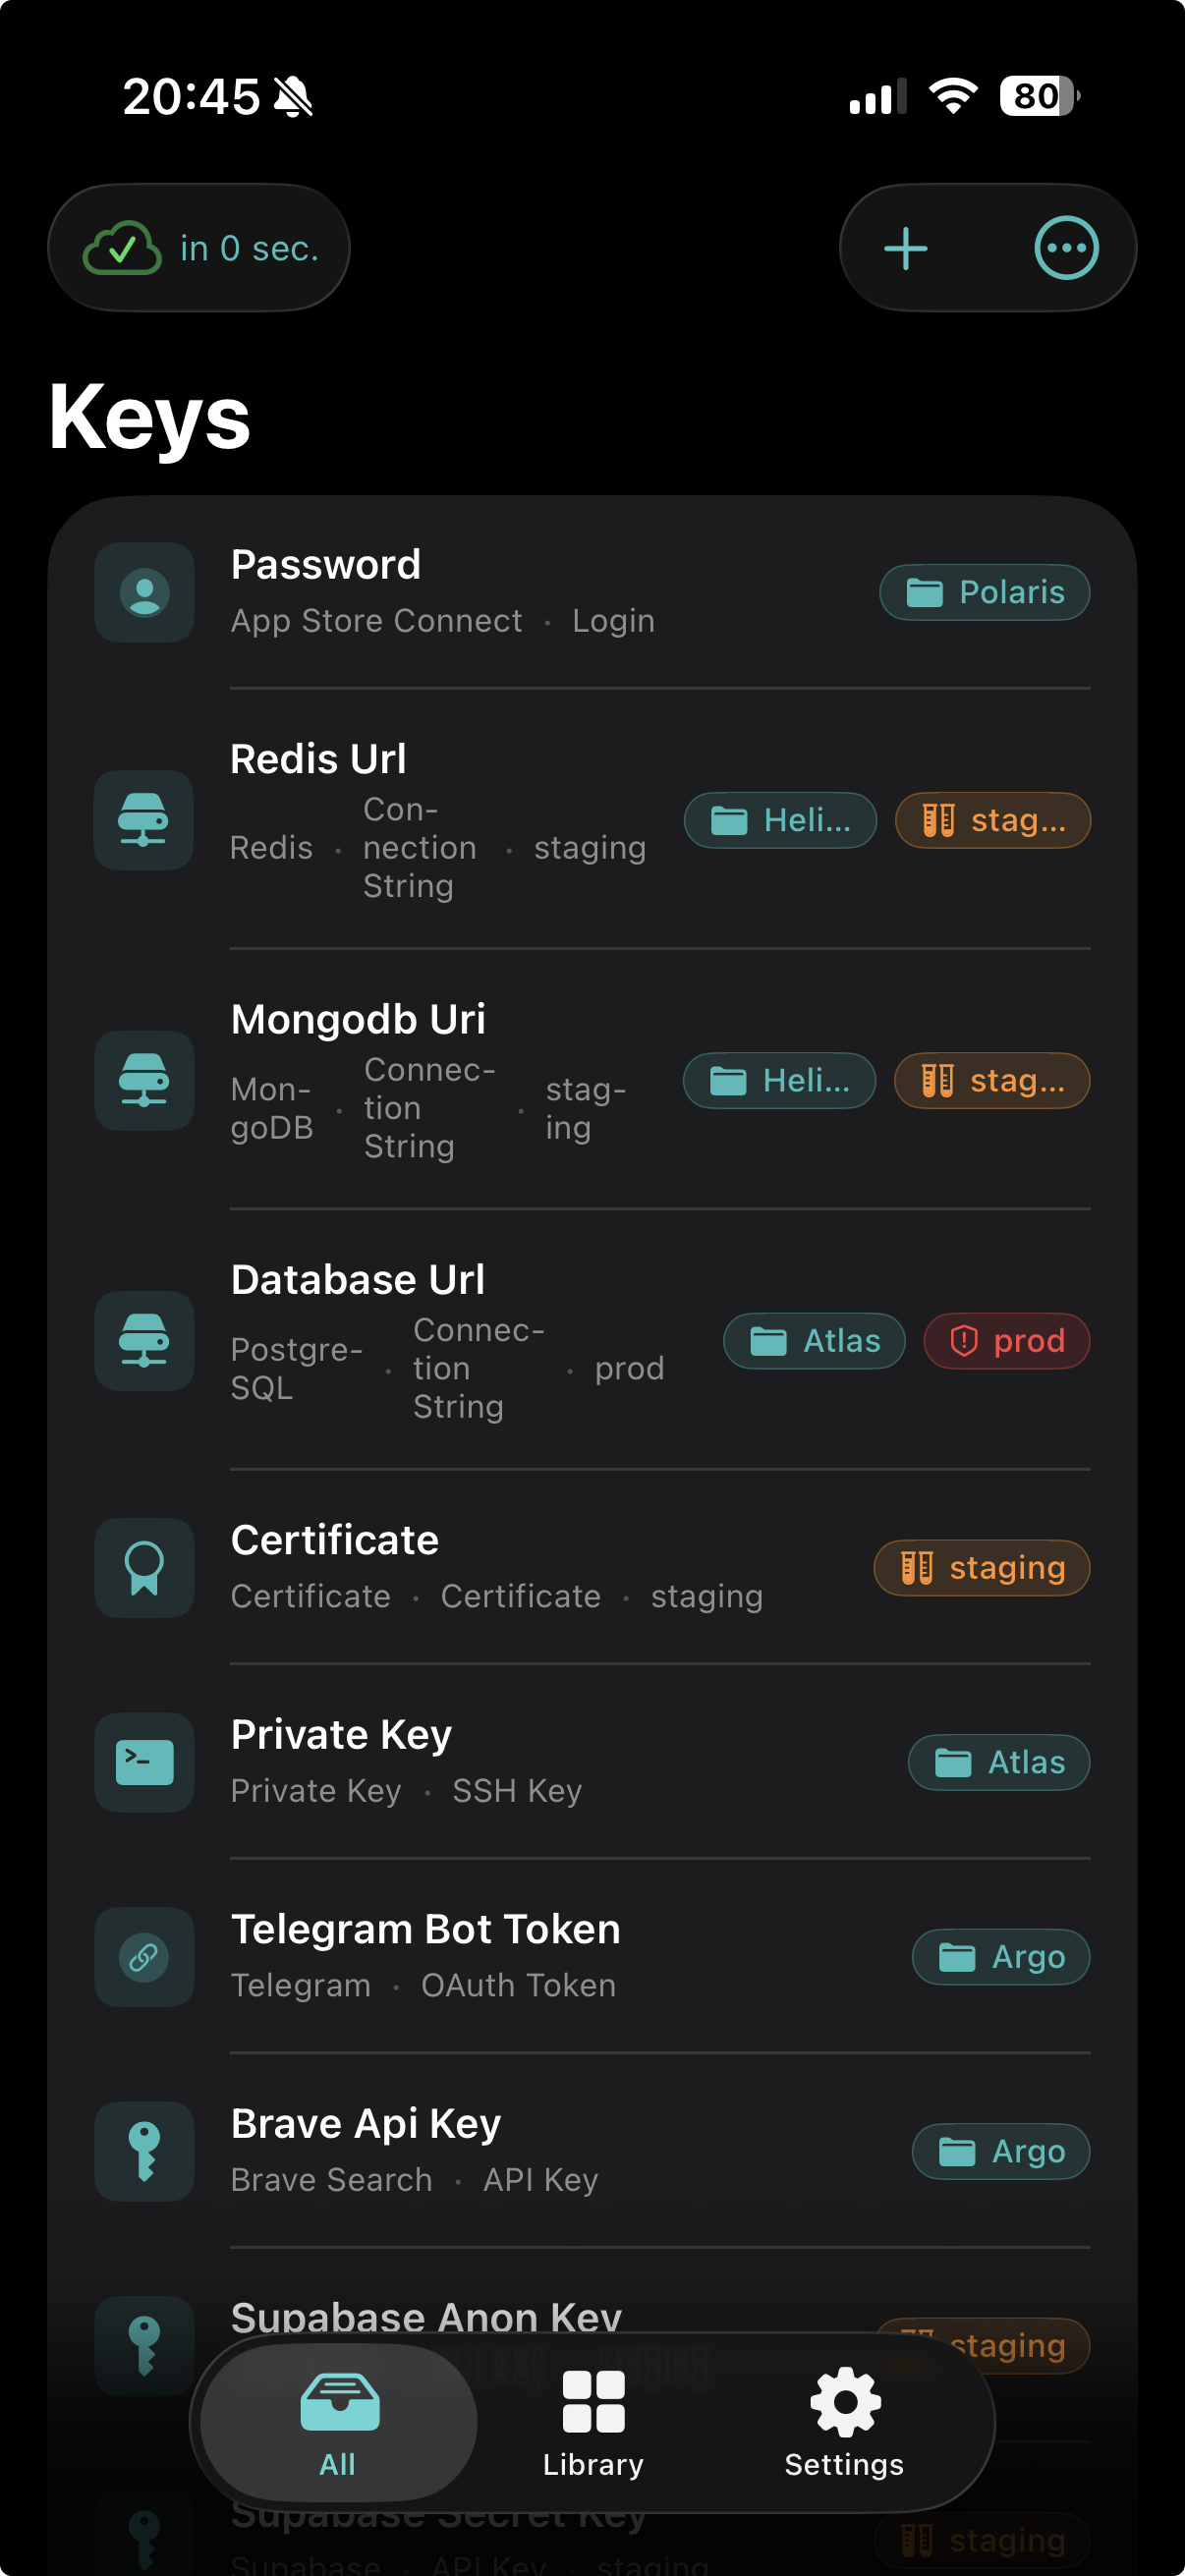Image resolution: width=1185 pixels, height=2576 pixels.
Task: Open the Mongodb Uri entry title
Action: (x=358, y=1019)
